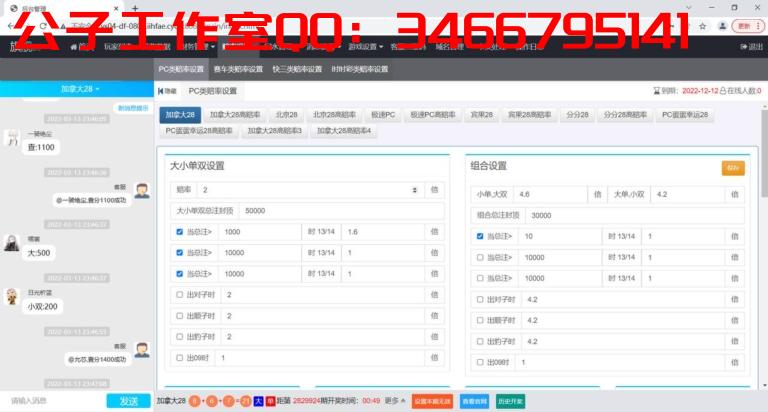This screenshot has width=768, height=412.
Task: Click the 域名管理 menu item
Action: click(x=450, y=47)
